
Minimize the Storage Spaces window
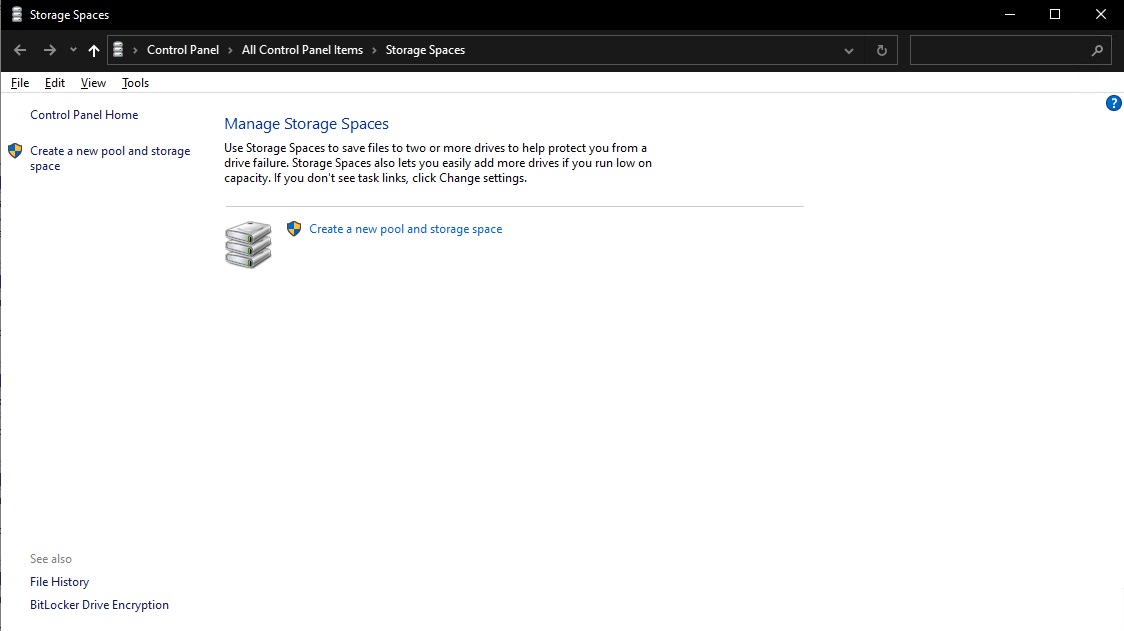tap(1010, 14)
